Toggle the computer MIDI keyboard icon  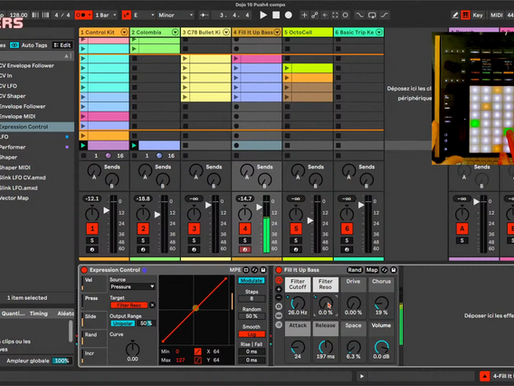[465, 15]
